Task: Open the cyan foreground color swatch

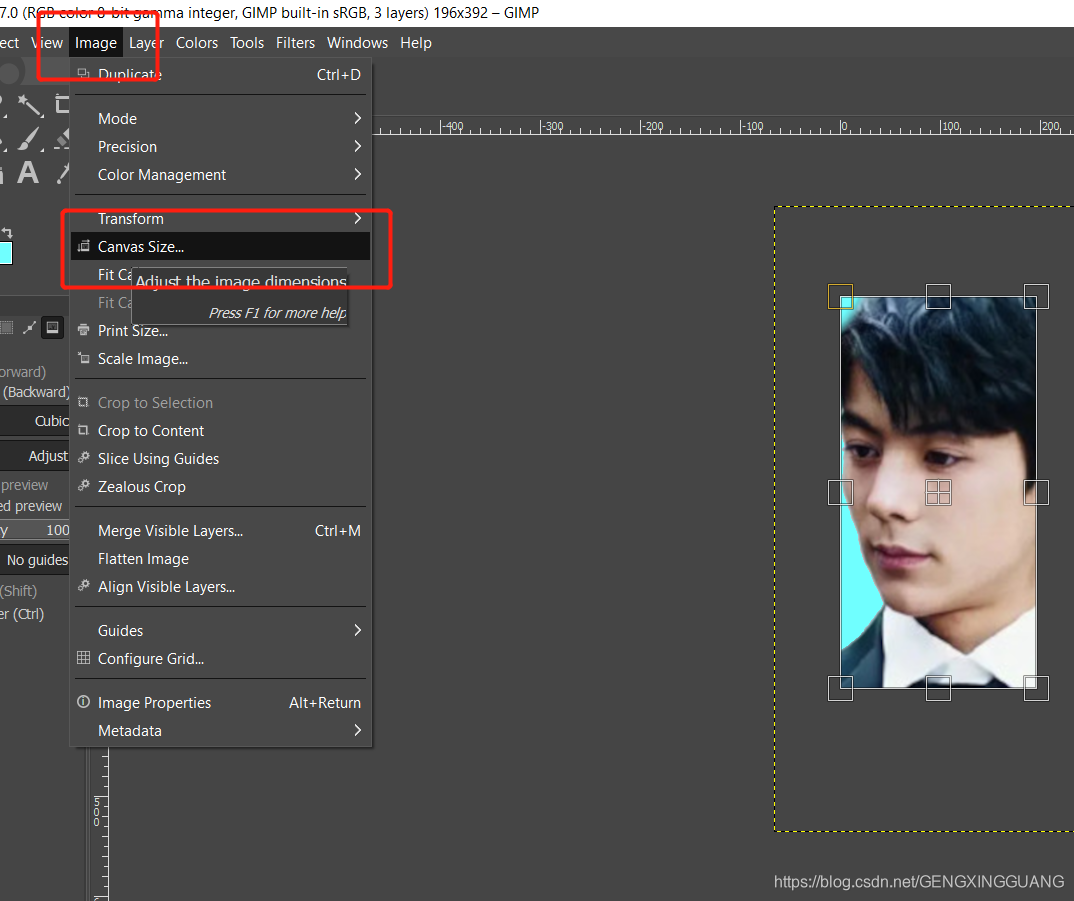Action: tap(5, 253)
